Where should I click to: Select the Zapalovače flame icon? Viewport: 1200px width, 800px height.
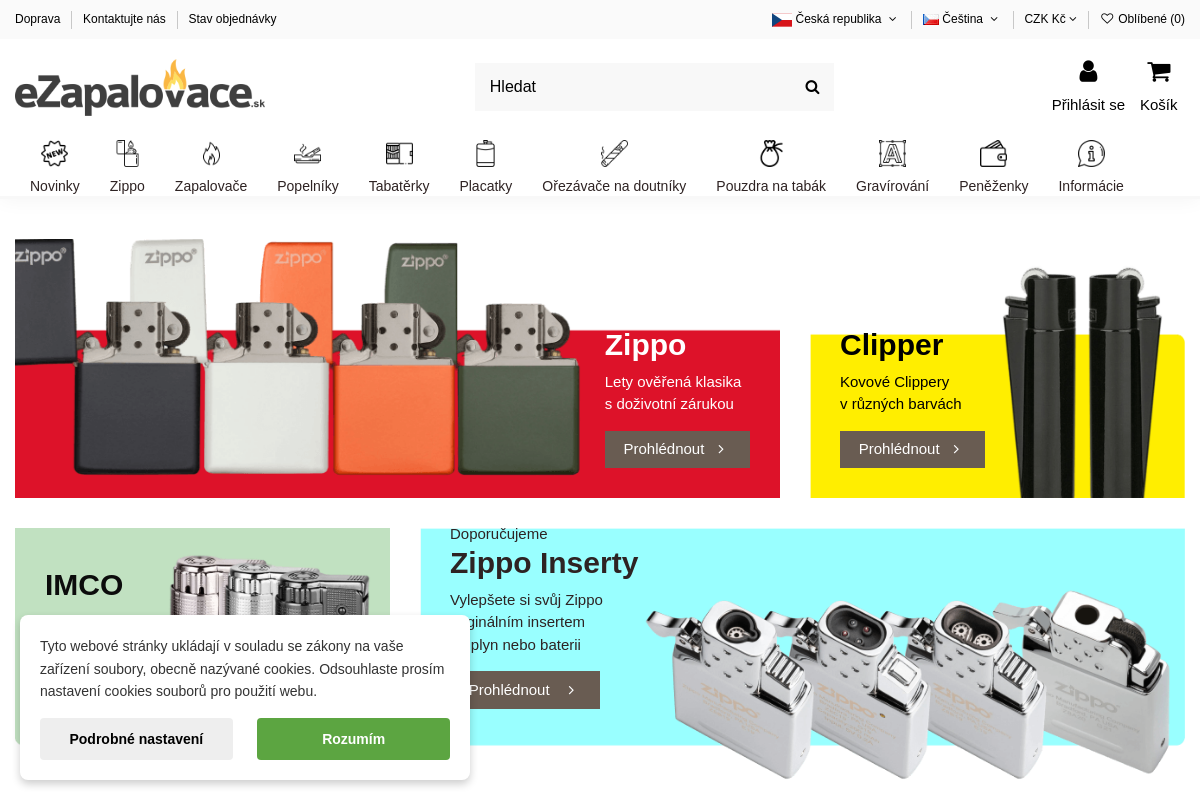point(211,154)
